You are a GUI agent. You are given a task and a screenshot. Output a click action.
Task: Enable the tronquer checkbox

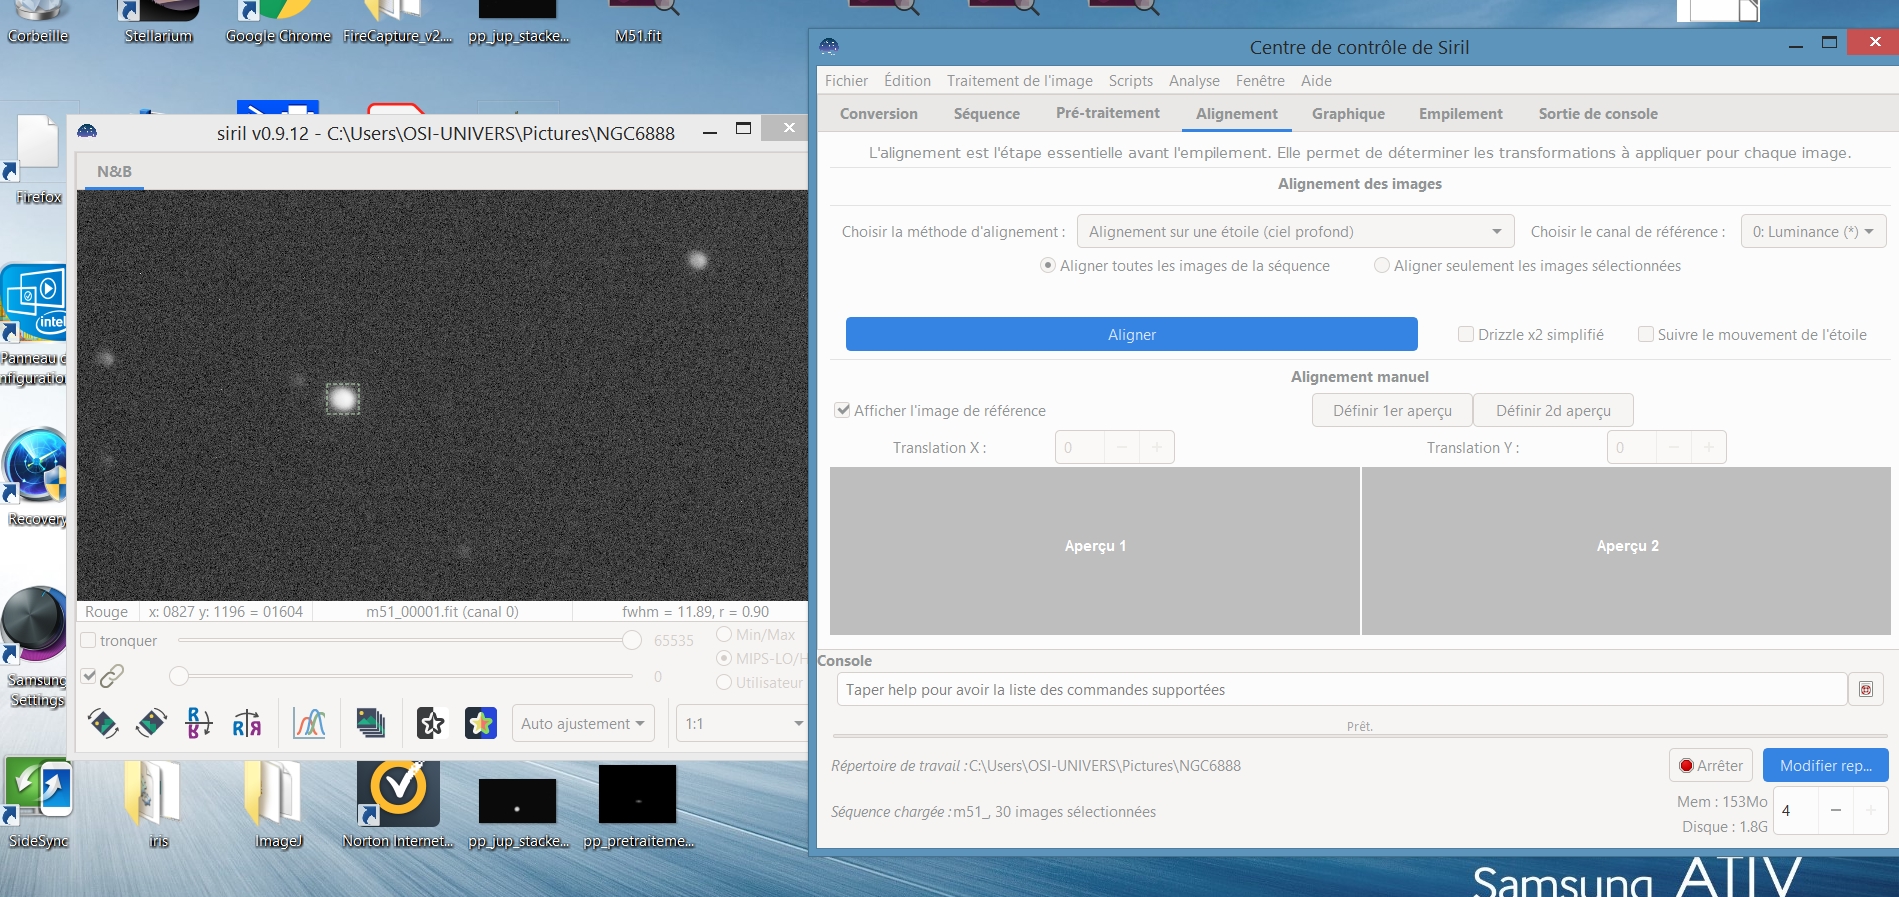point(89,640)
